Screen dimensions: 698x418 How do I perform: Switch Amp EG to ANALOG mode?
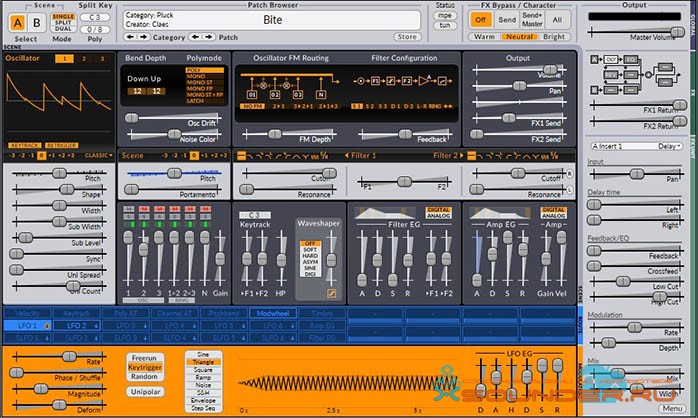pyautogui.click(x=553, y=215)
